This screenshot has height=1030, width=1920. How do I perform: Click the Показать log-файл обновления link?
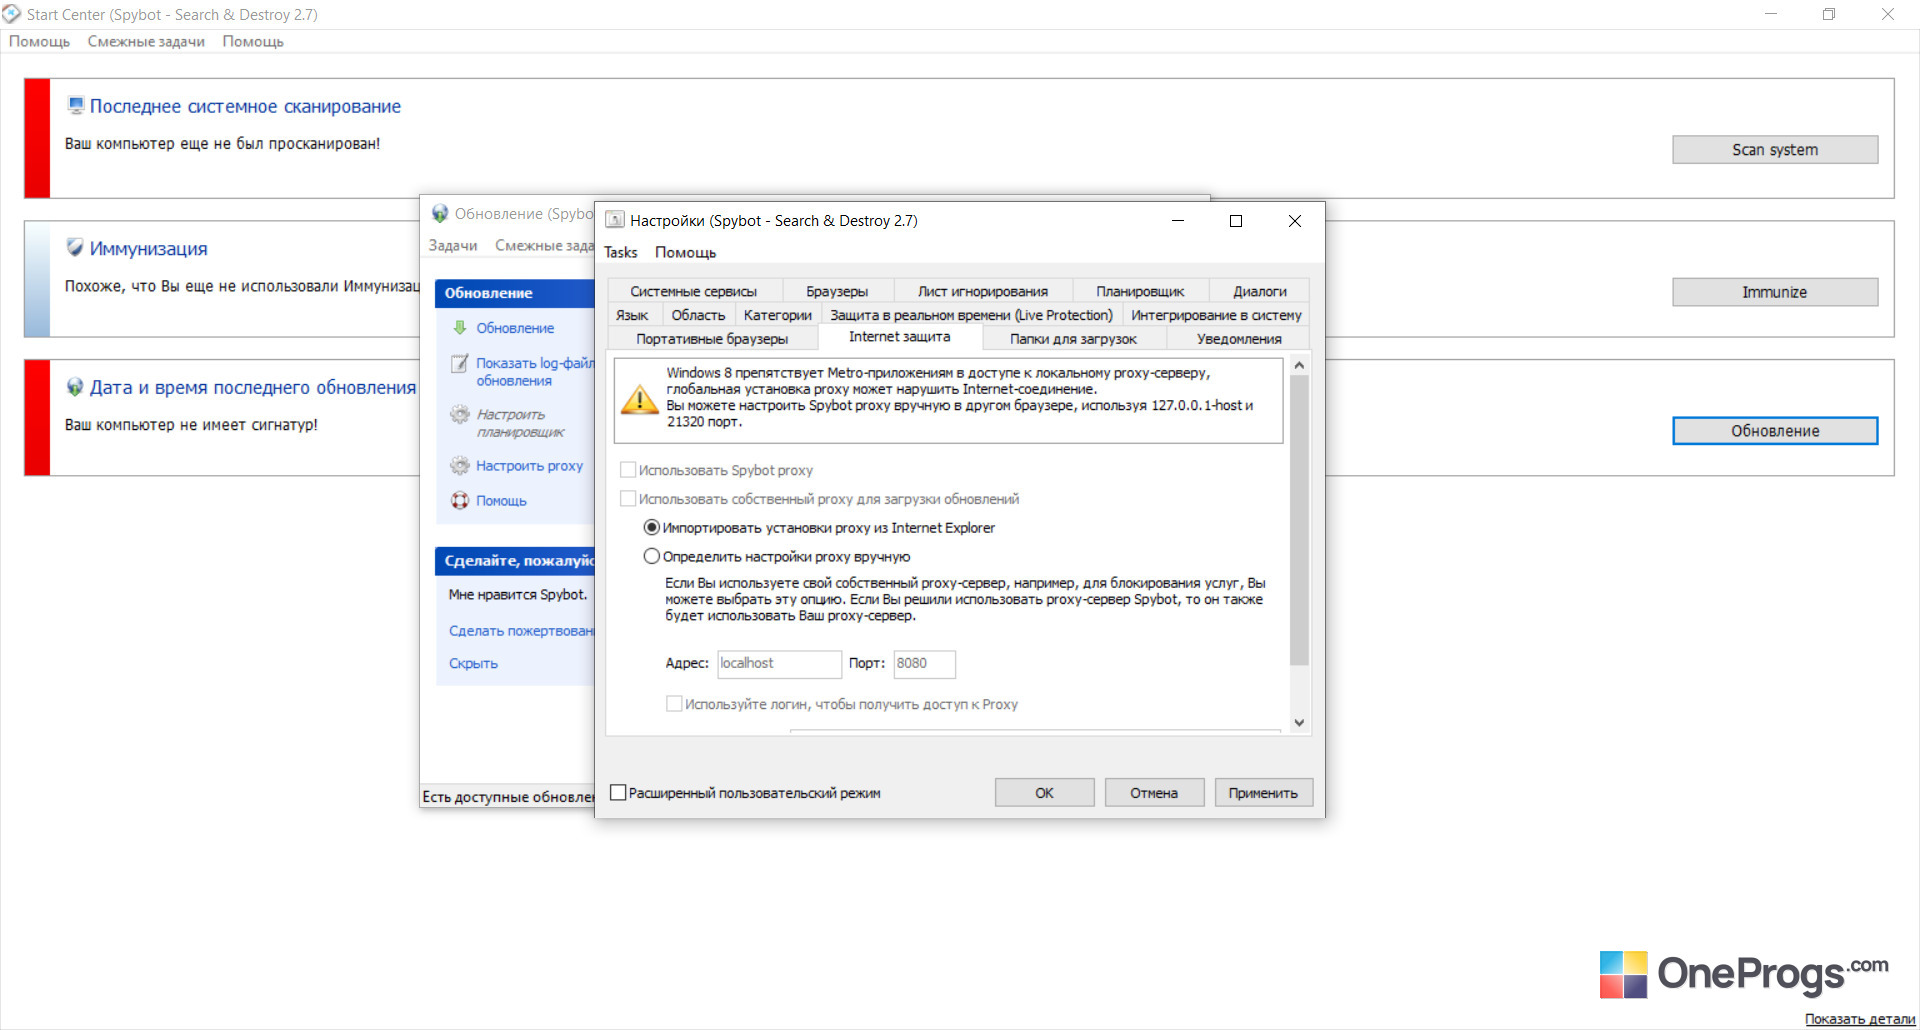(535, 371)
